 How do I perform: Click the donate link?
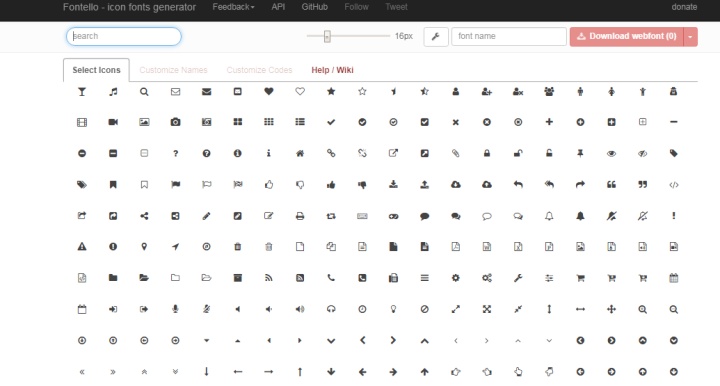tap(684, 7)
